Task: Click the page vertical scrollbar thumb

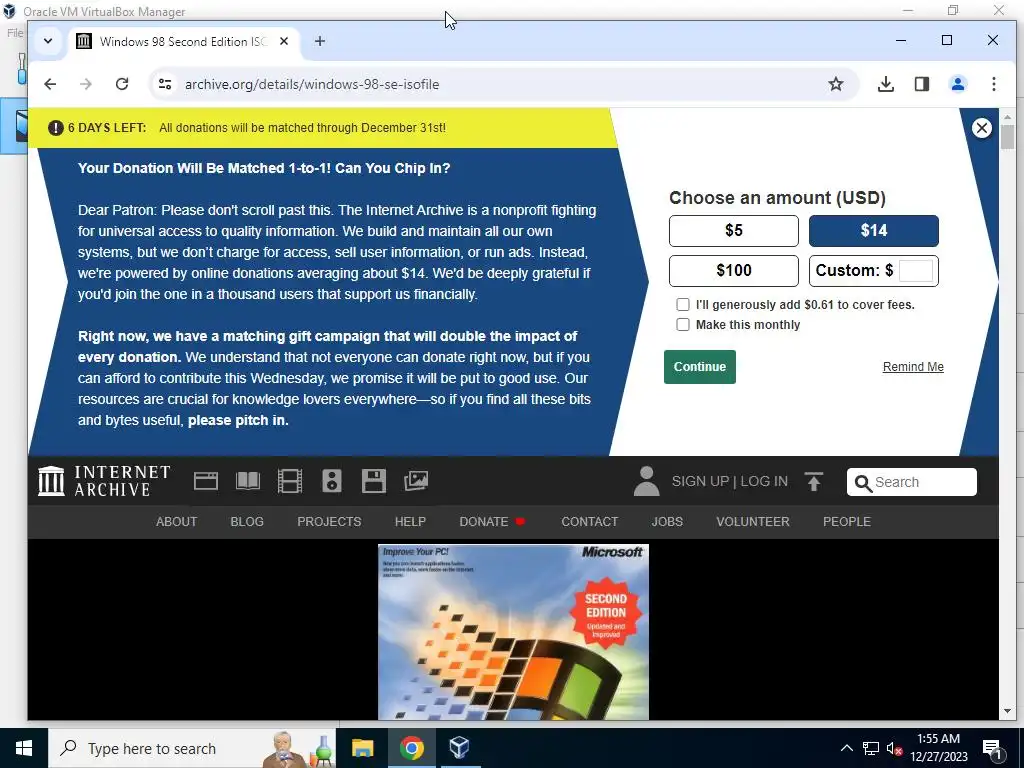Action: (x=1006, y=138)
